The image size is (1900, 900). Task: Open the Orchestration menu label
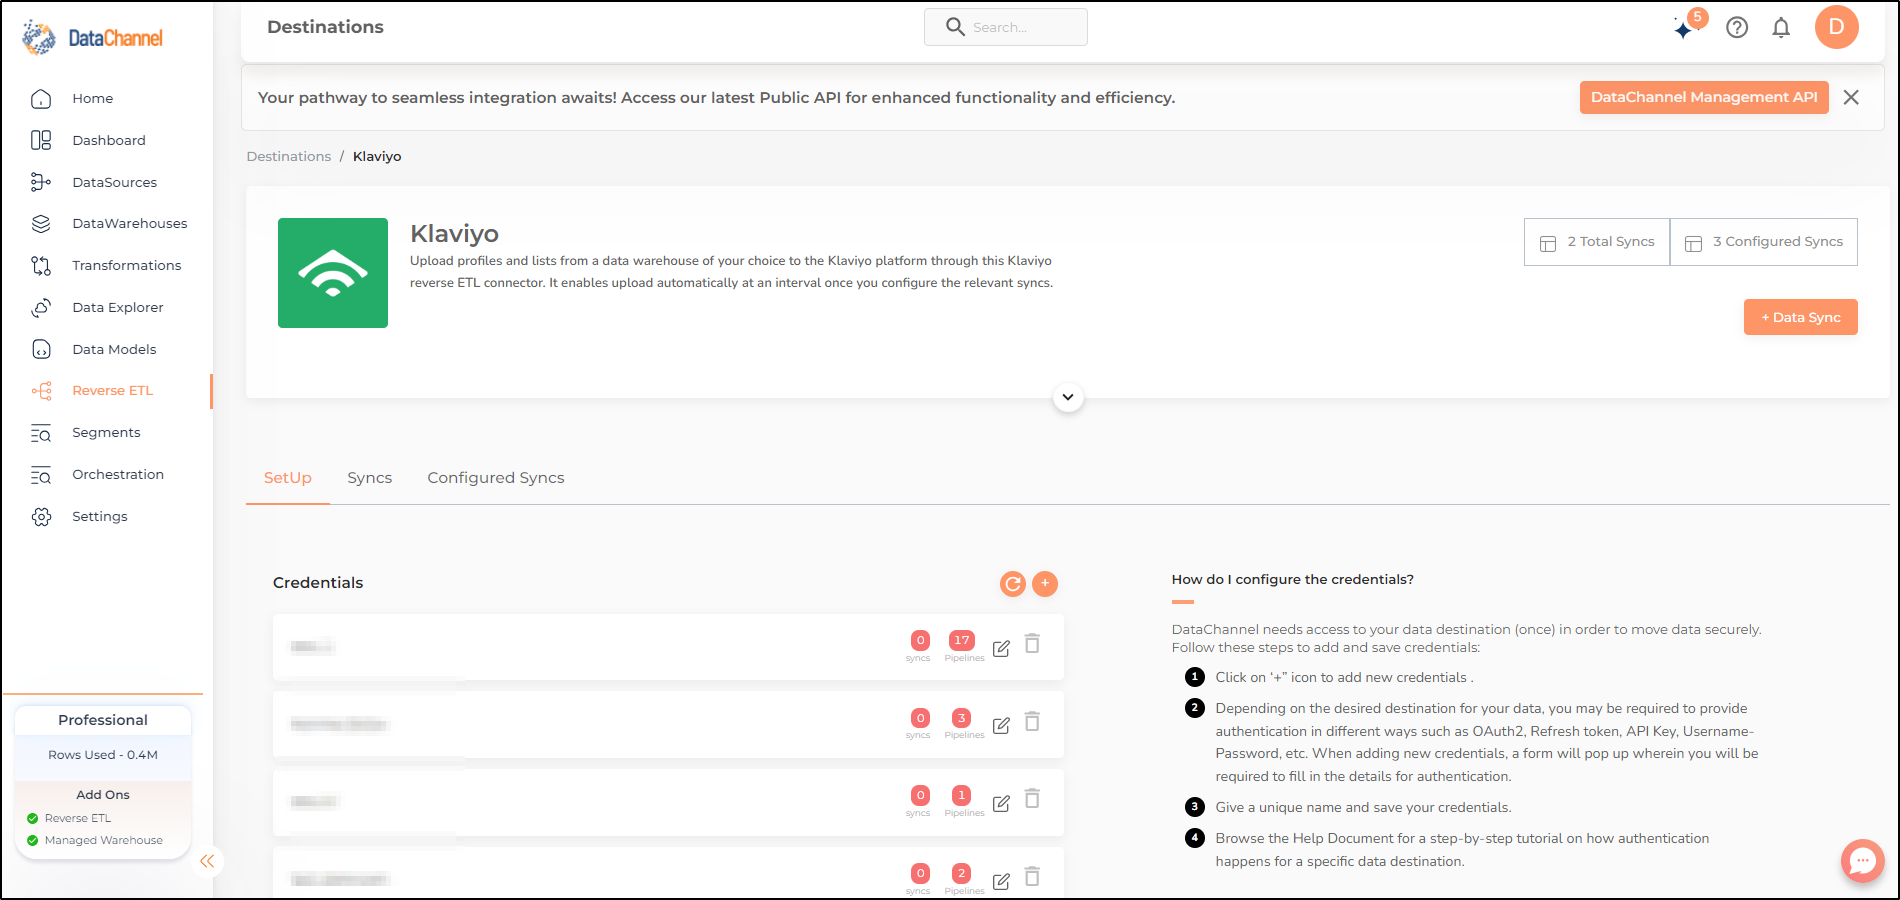pyautogui.click(x=118, y=475)
